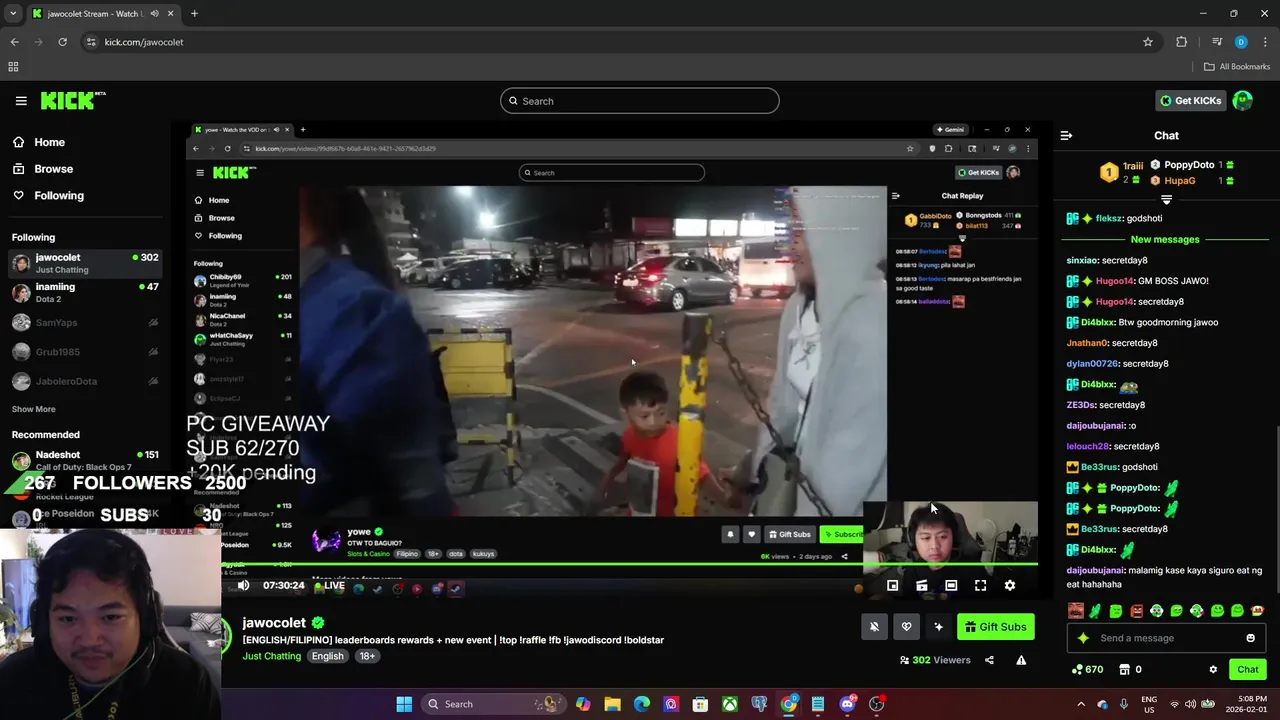Image resolution: width=1280 pixels, height=720 pixels.
Task: Share the stream
Action: pyautogui.click(x=989, y=660)
